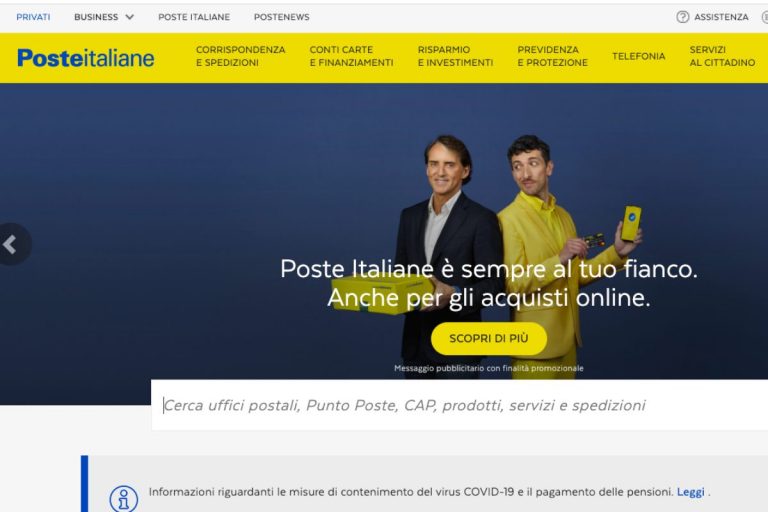Click the Assistenza question mark icon
The height and width of the screenshot is (512, 768).
682,17
